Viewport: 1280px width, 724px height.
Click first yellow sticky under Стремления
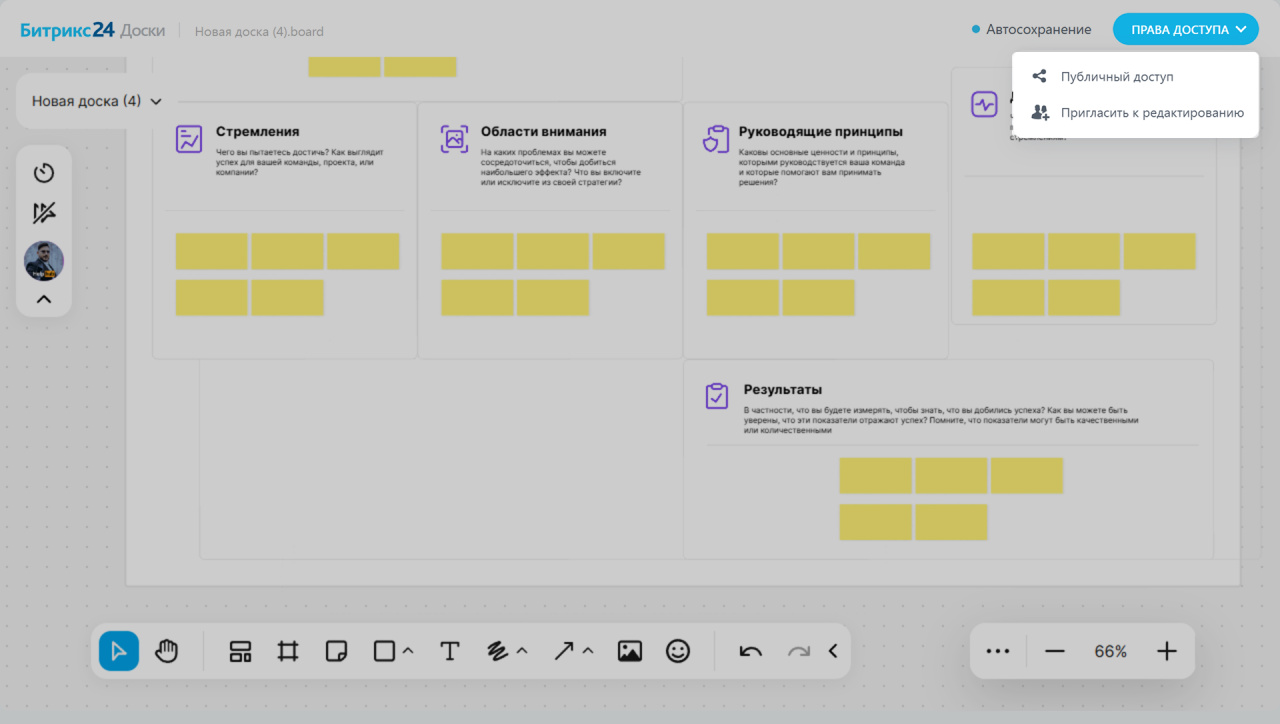(211, 251)
